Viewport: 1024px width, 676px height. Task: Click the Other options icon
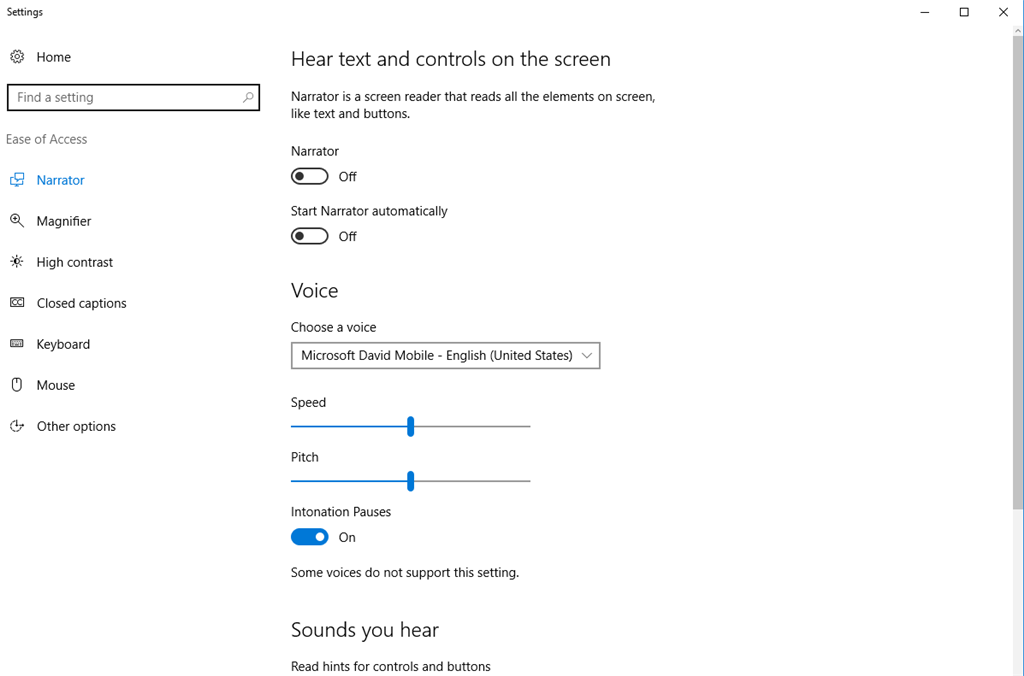17,426
